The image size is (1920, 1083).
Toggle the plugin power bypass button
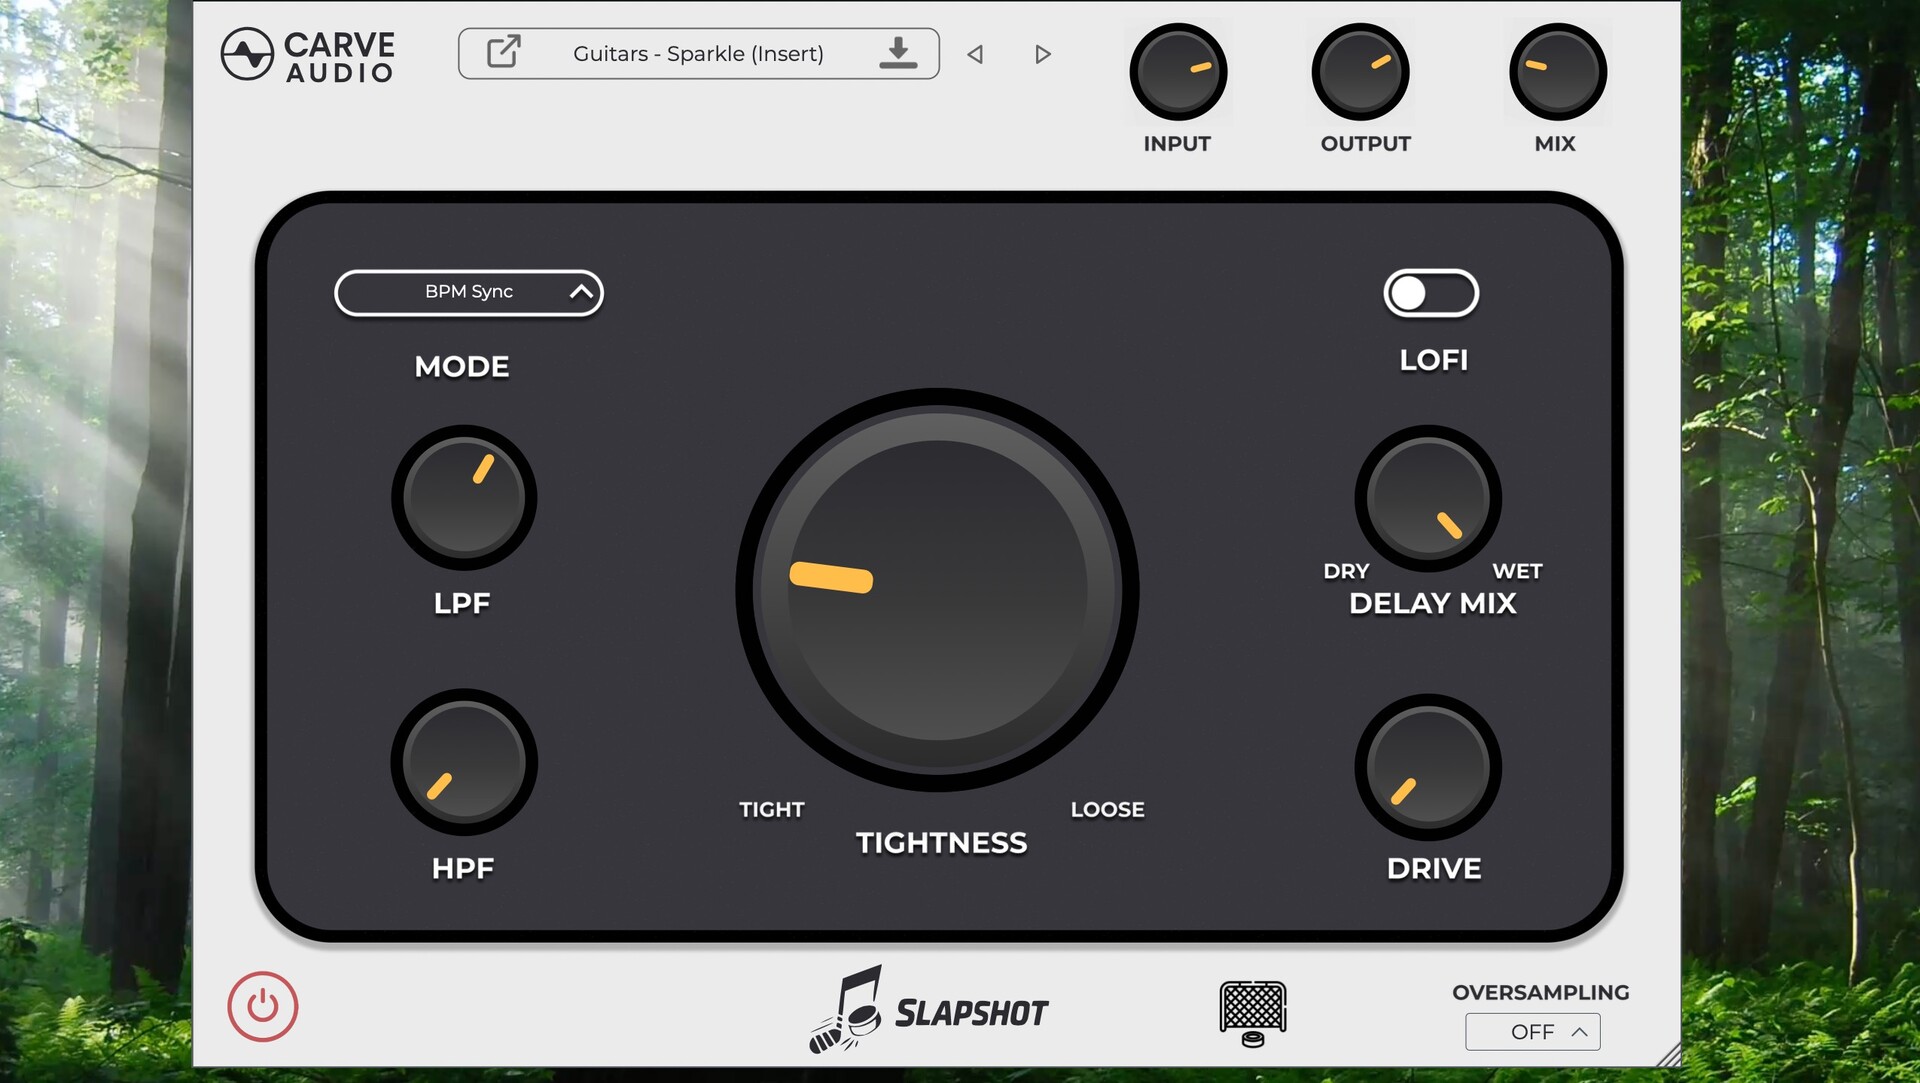262,1006
